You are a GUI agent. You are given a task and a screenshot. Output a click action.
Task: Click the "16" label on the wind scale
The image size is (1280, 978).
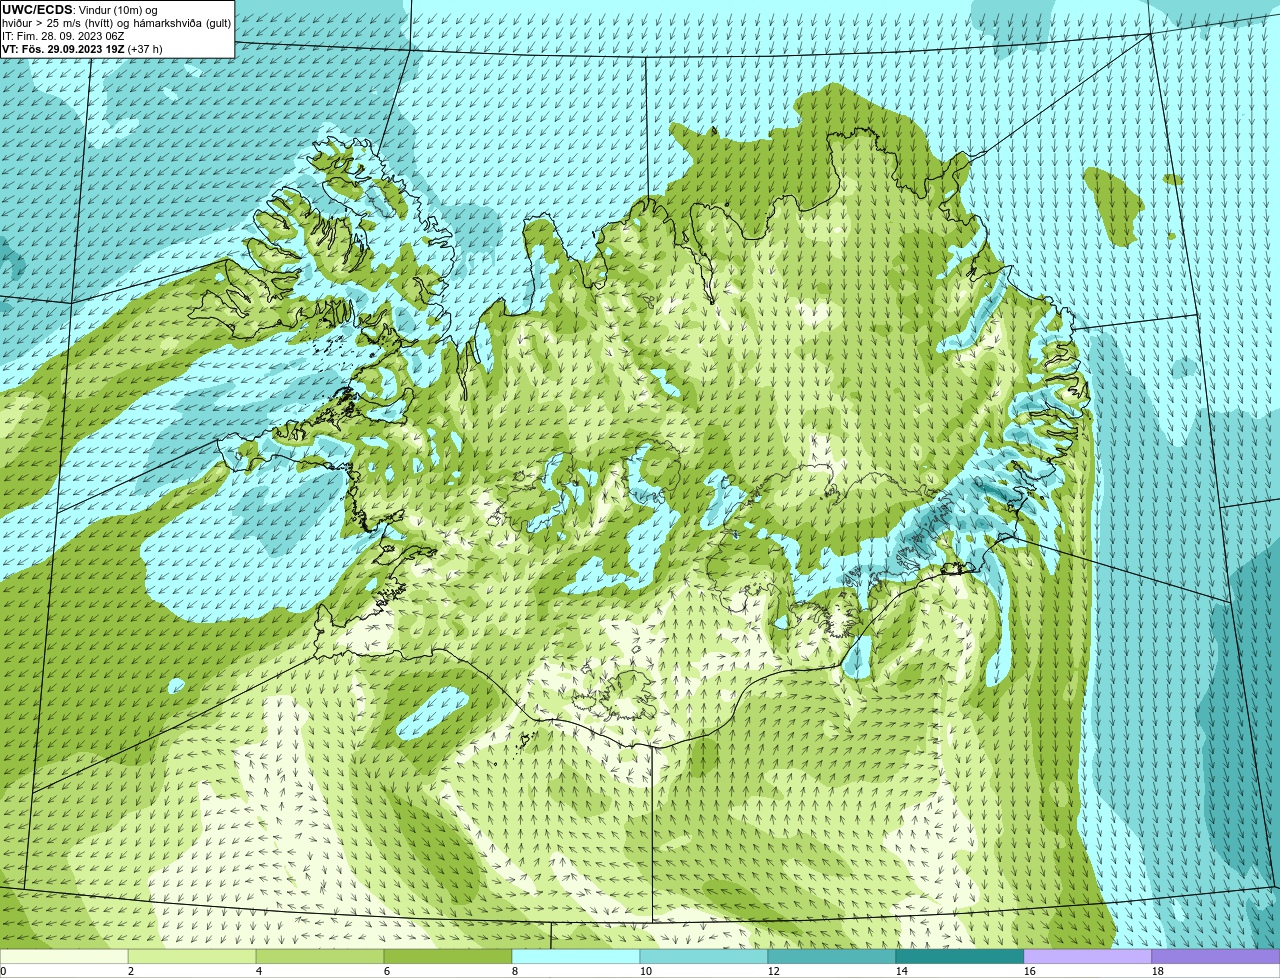tap(1029, 971)
